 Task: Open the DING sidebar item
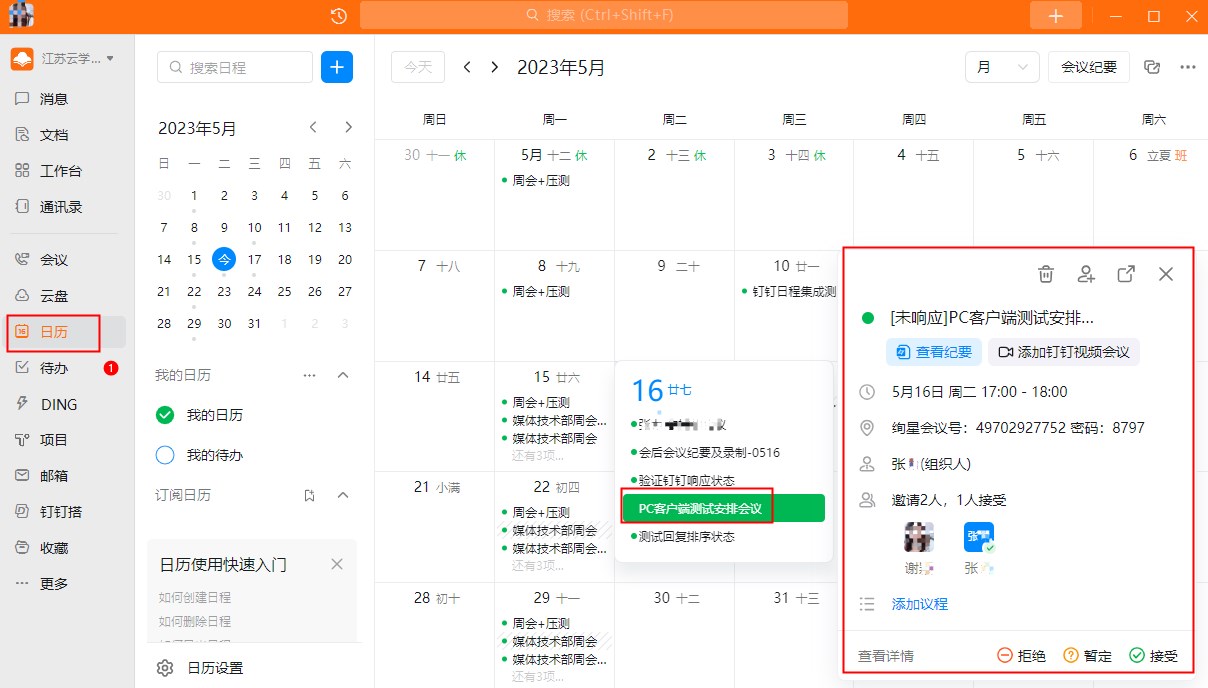(58, 404)
